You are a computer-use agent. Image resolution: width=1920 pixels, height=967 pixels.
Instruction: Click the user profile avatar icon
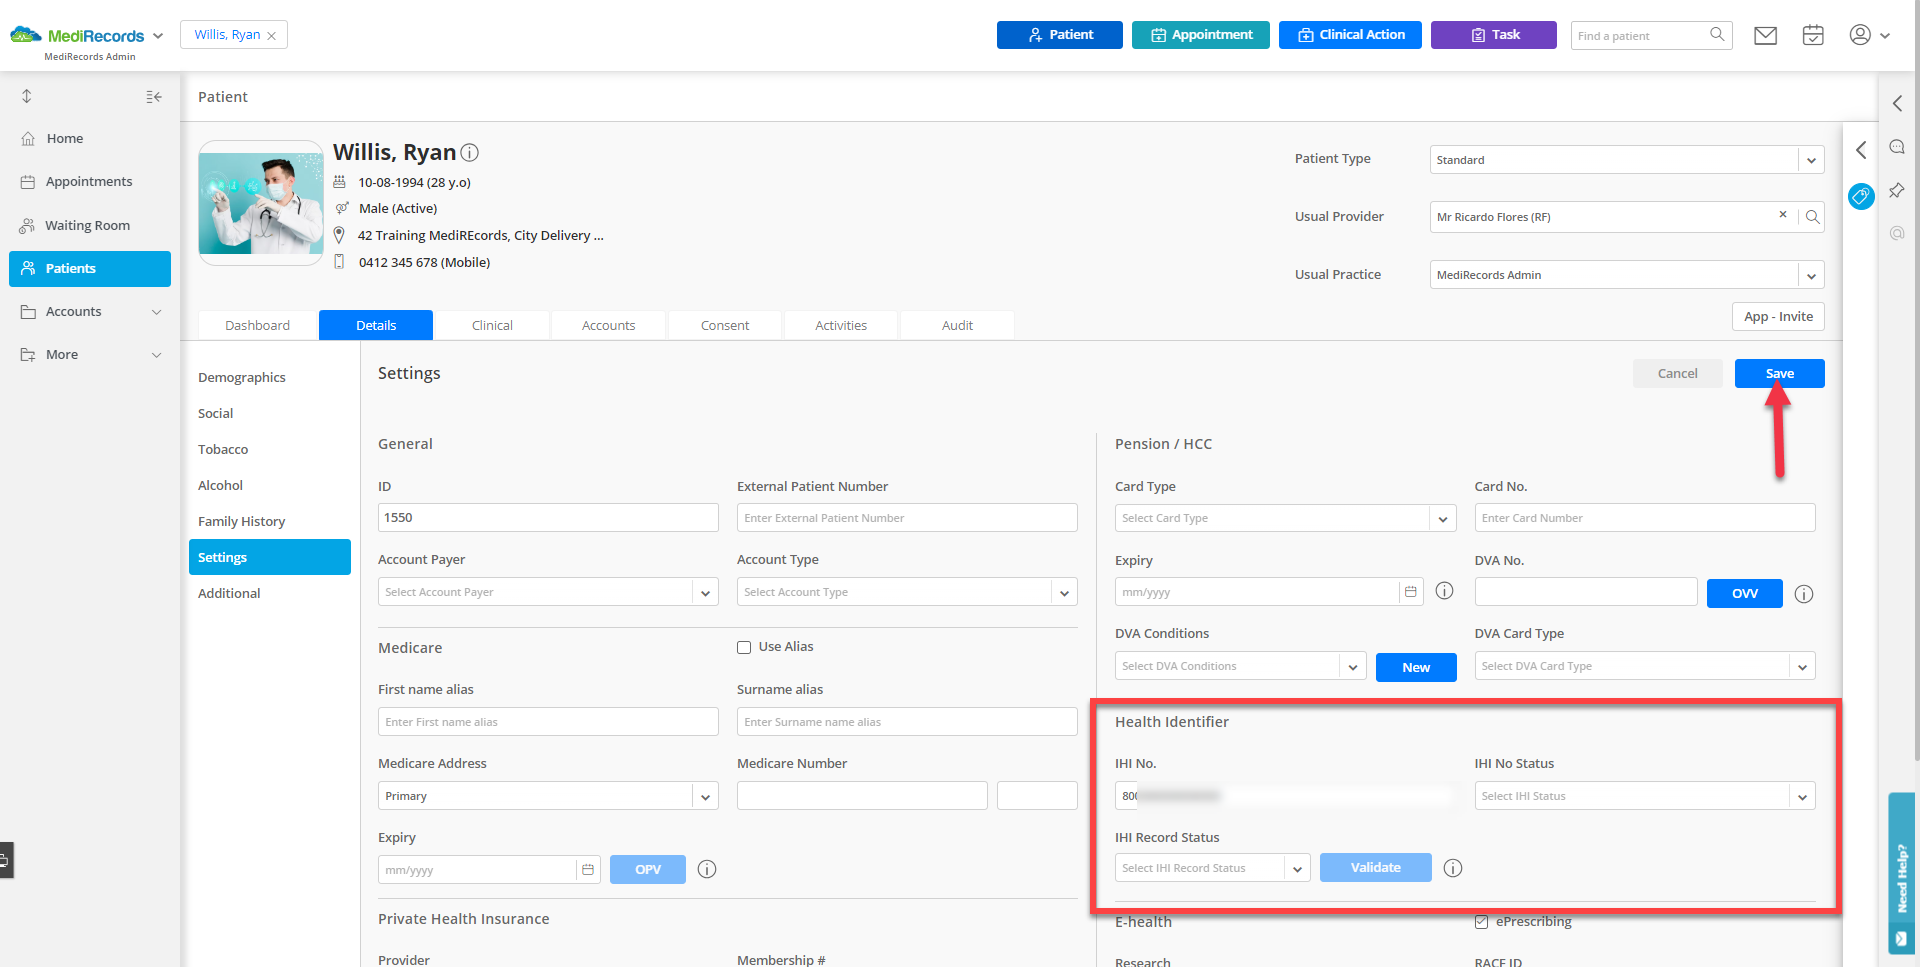tap(1859, 35)
